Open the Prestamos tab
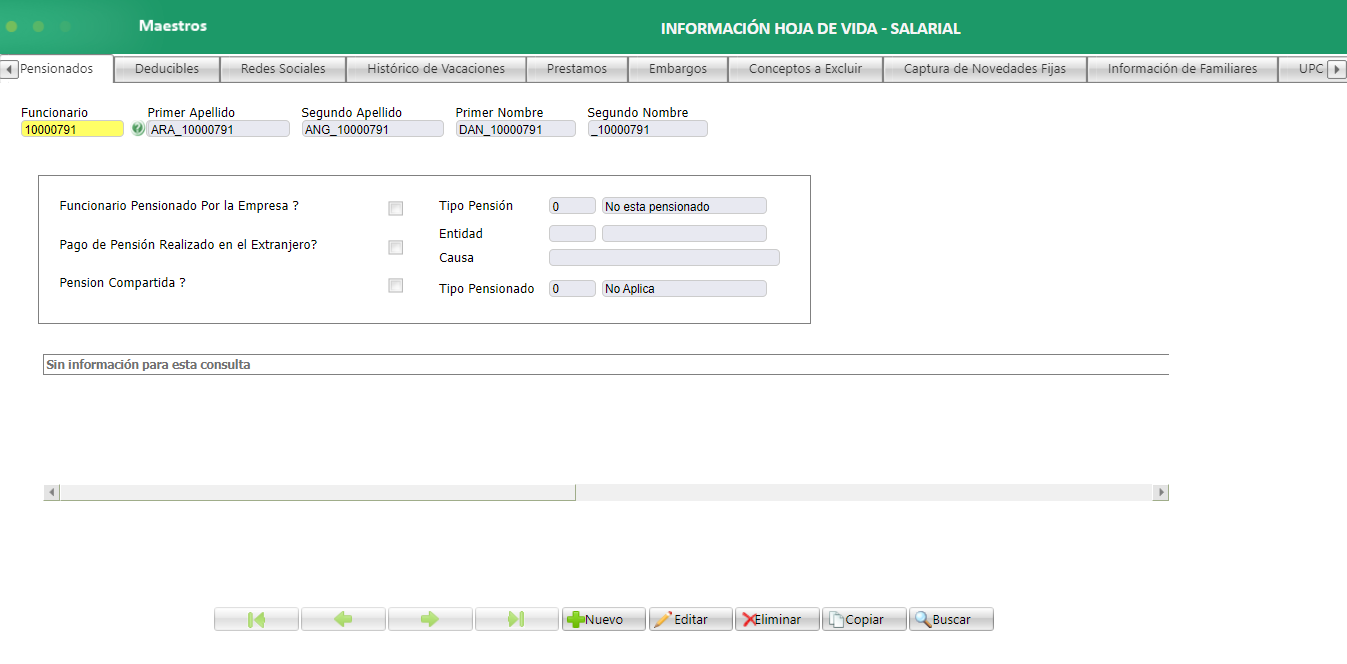Viewport: 1347px width, 664px height. pyautogui.click(x=576, y=68)
